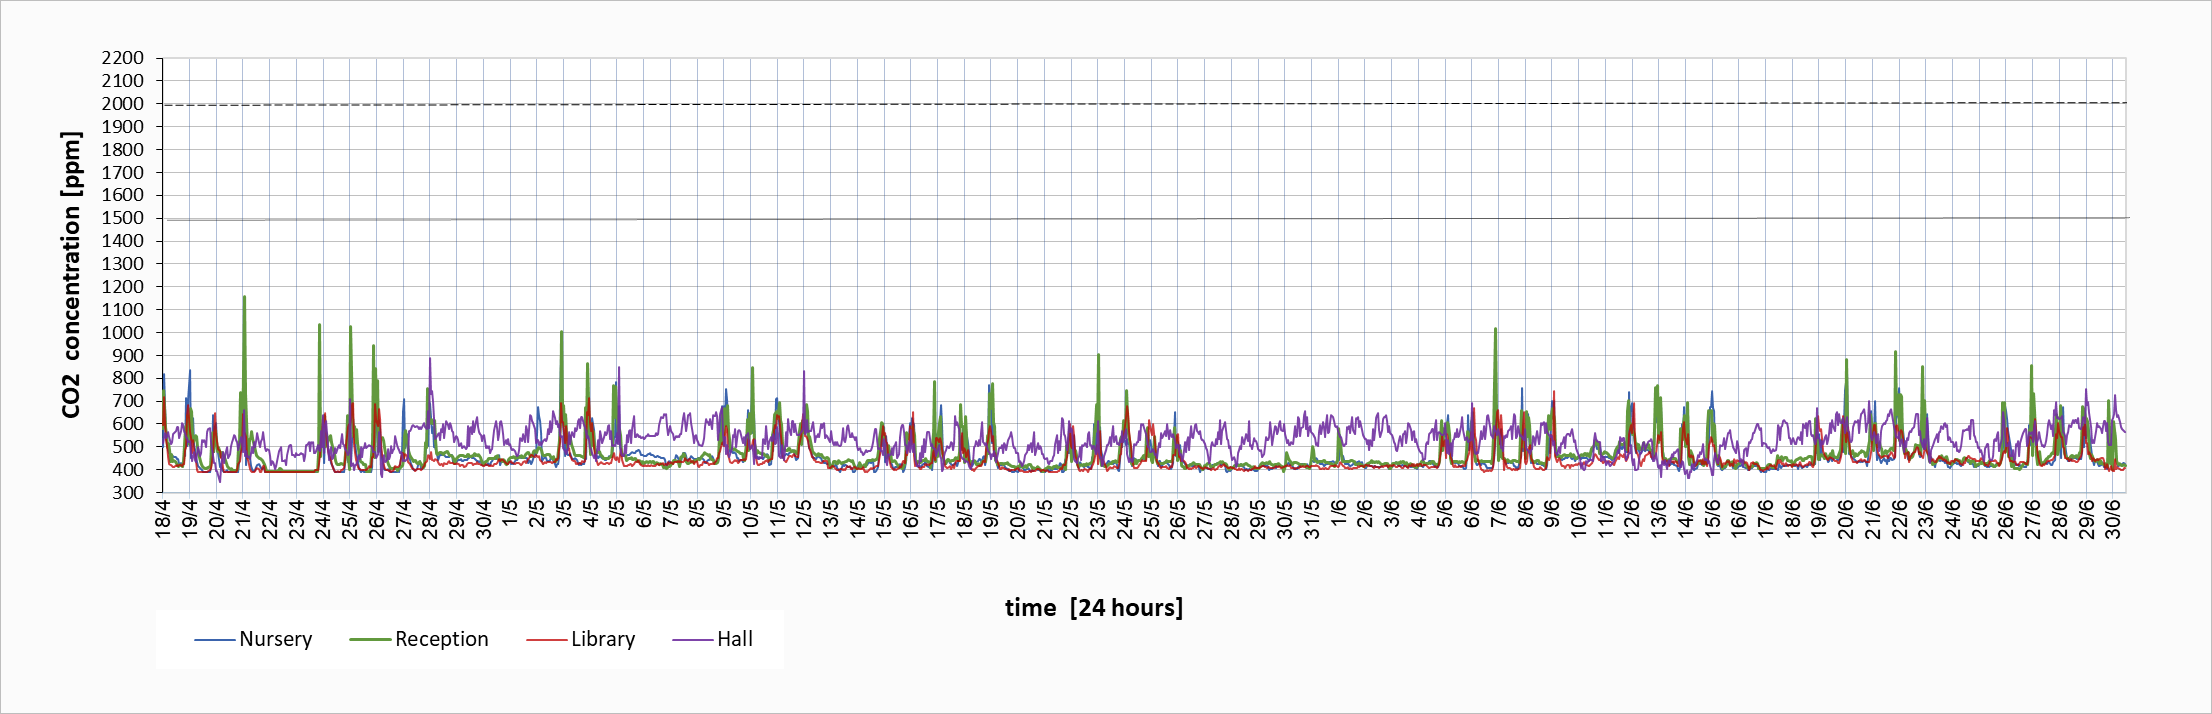Click the 1500 value on the y-axis
The width and height of the screenshot is (2212, 714).
click(122, 218)
